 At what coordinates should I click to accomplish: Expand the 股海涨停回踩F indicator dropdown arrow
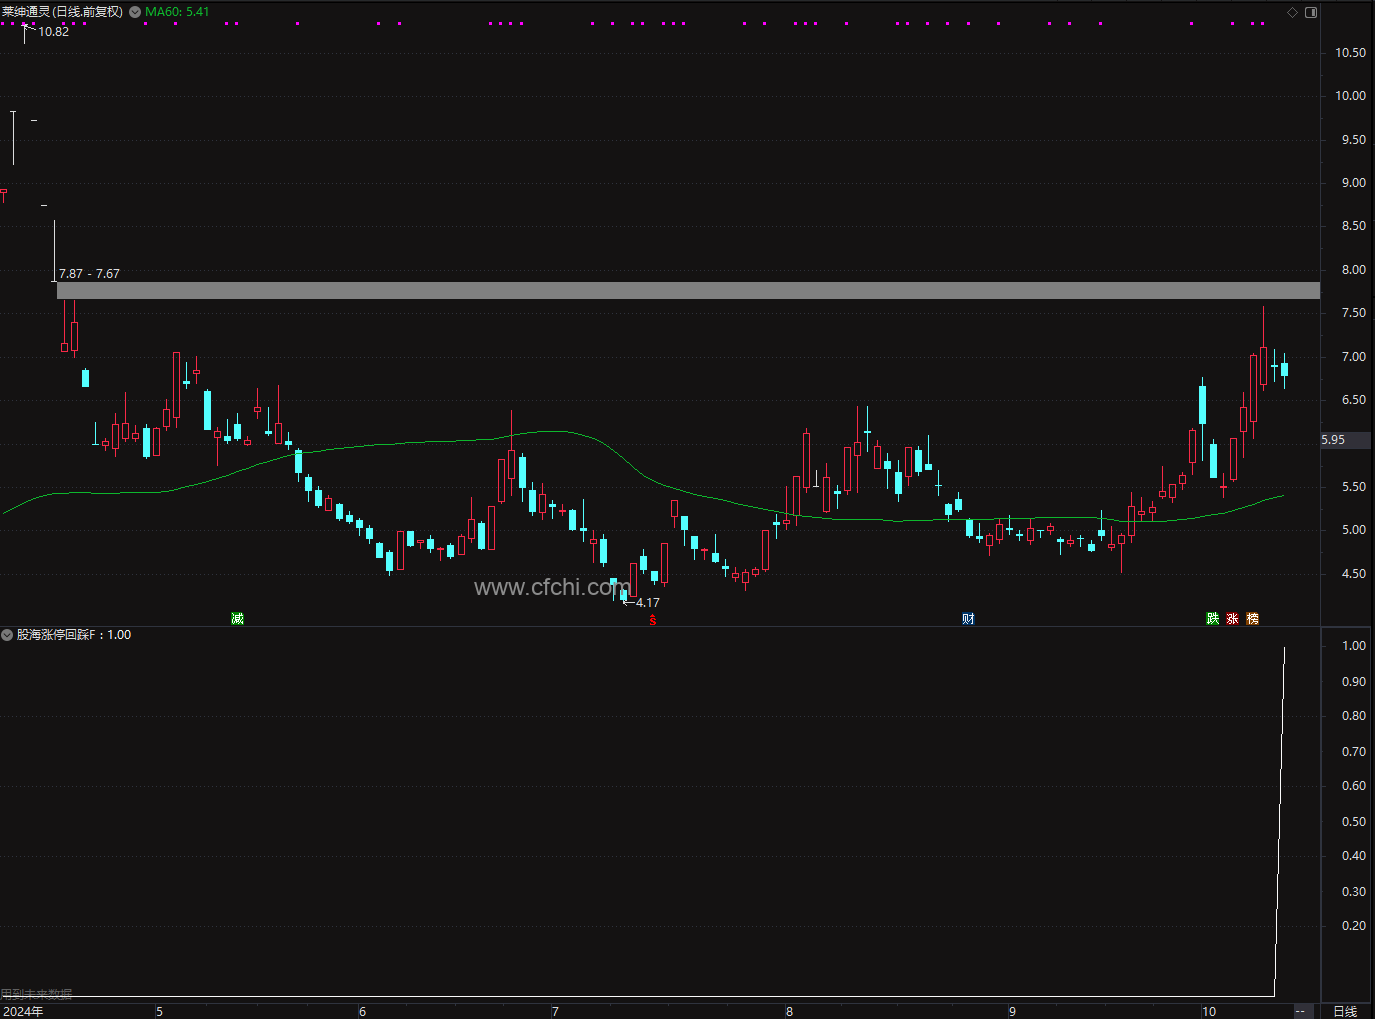[x=7, y=635]
